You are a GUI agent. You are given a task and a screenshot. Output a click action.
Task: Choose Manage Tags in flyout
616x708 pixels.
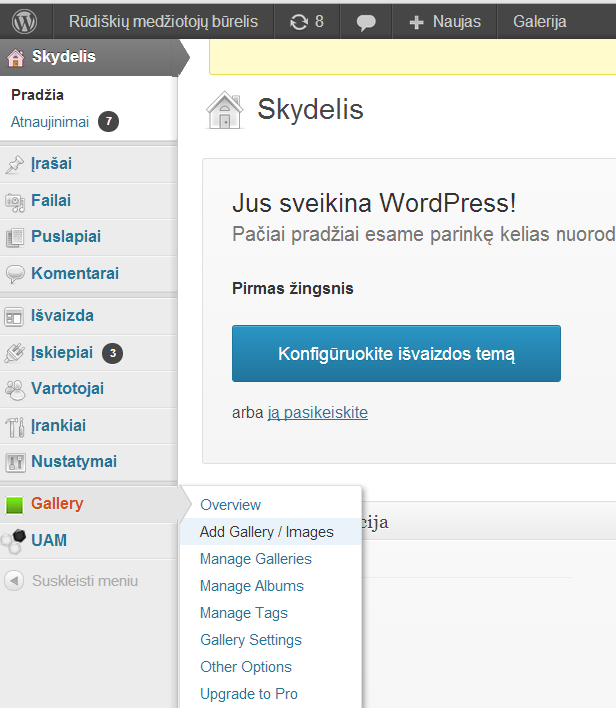coord(243,613)
